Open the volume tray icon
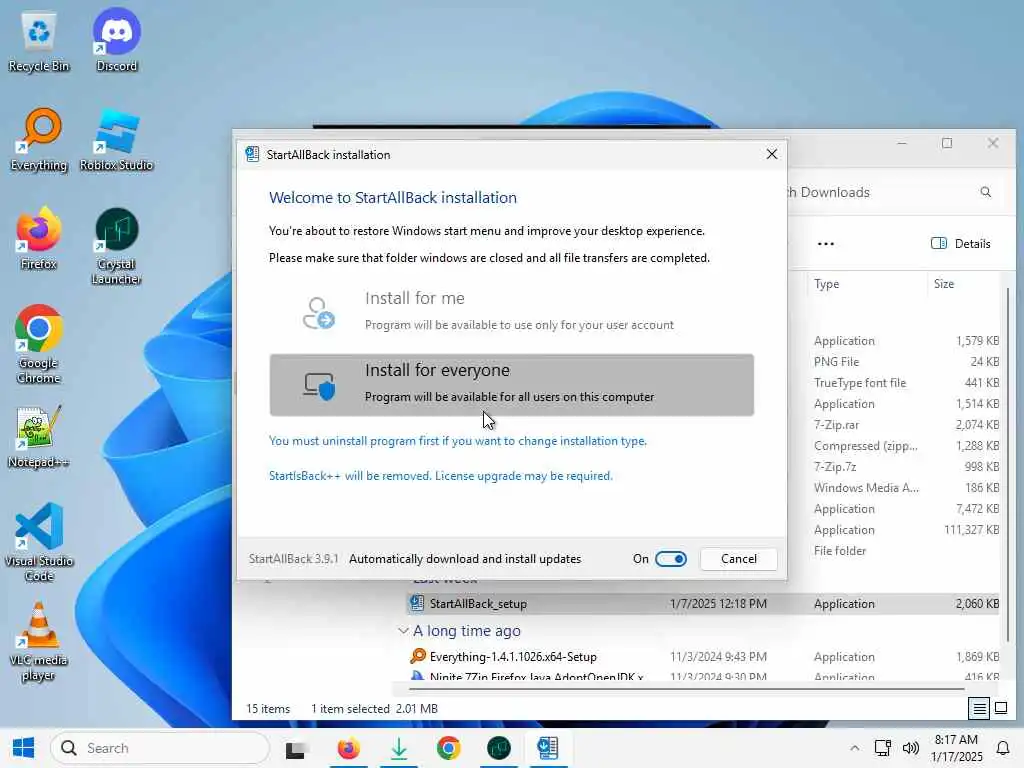 [910, 748]
